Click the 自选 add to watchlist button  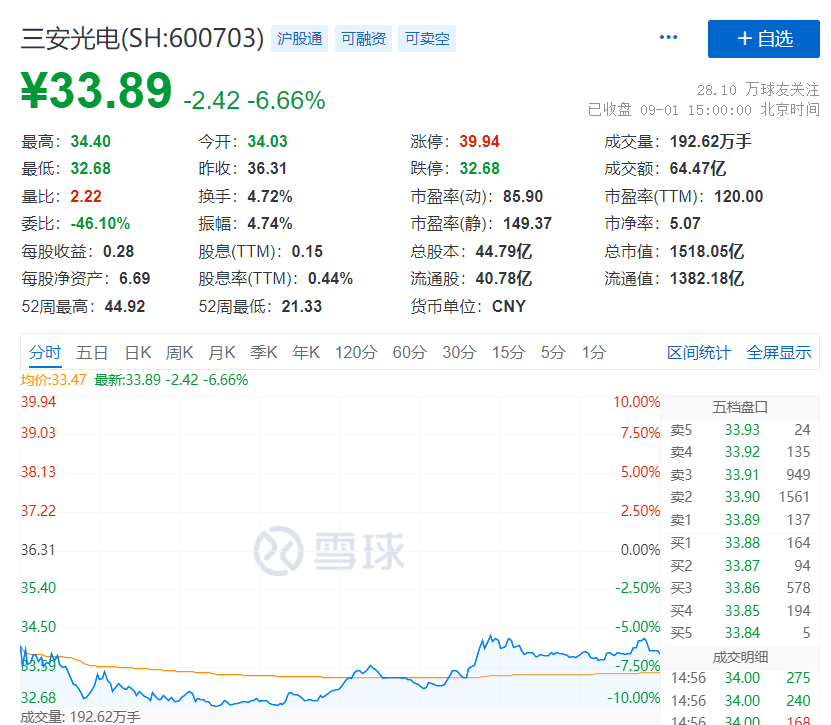pos(764,39)
